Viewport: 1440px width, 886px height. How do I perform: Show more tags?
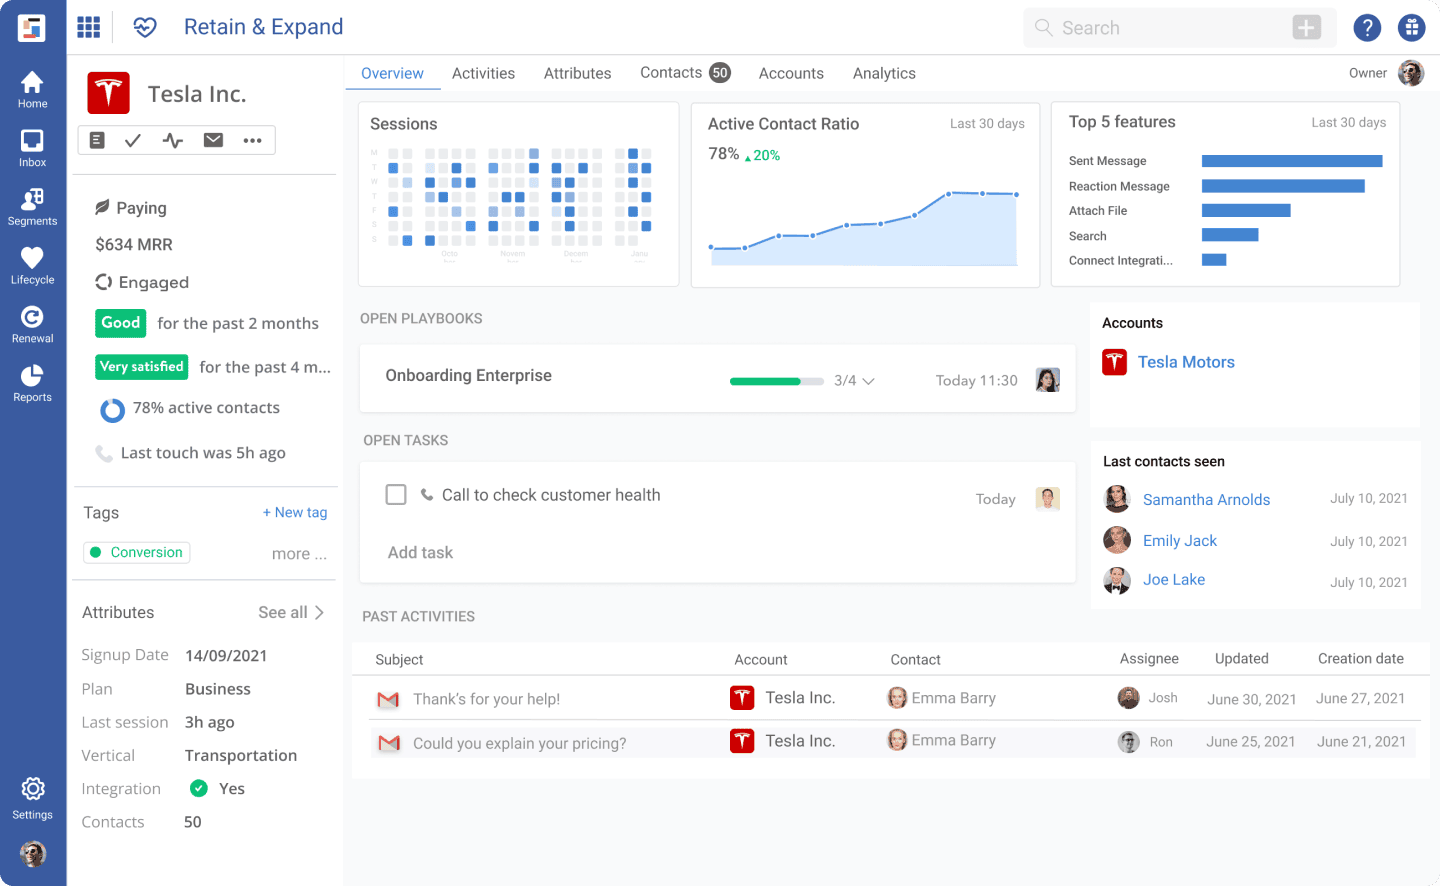(x=298, y=554)
